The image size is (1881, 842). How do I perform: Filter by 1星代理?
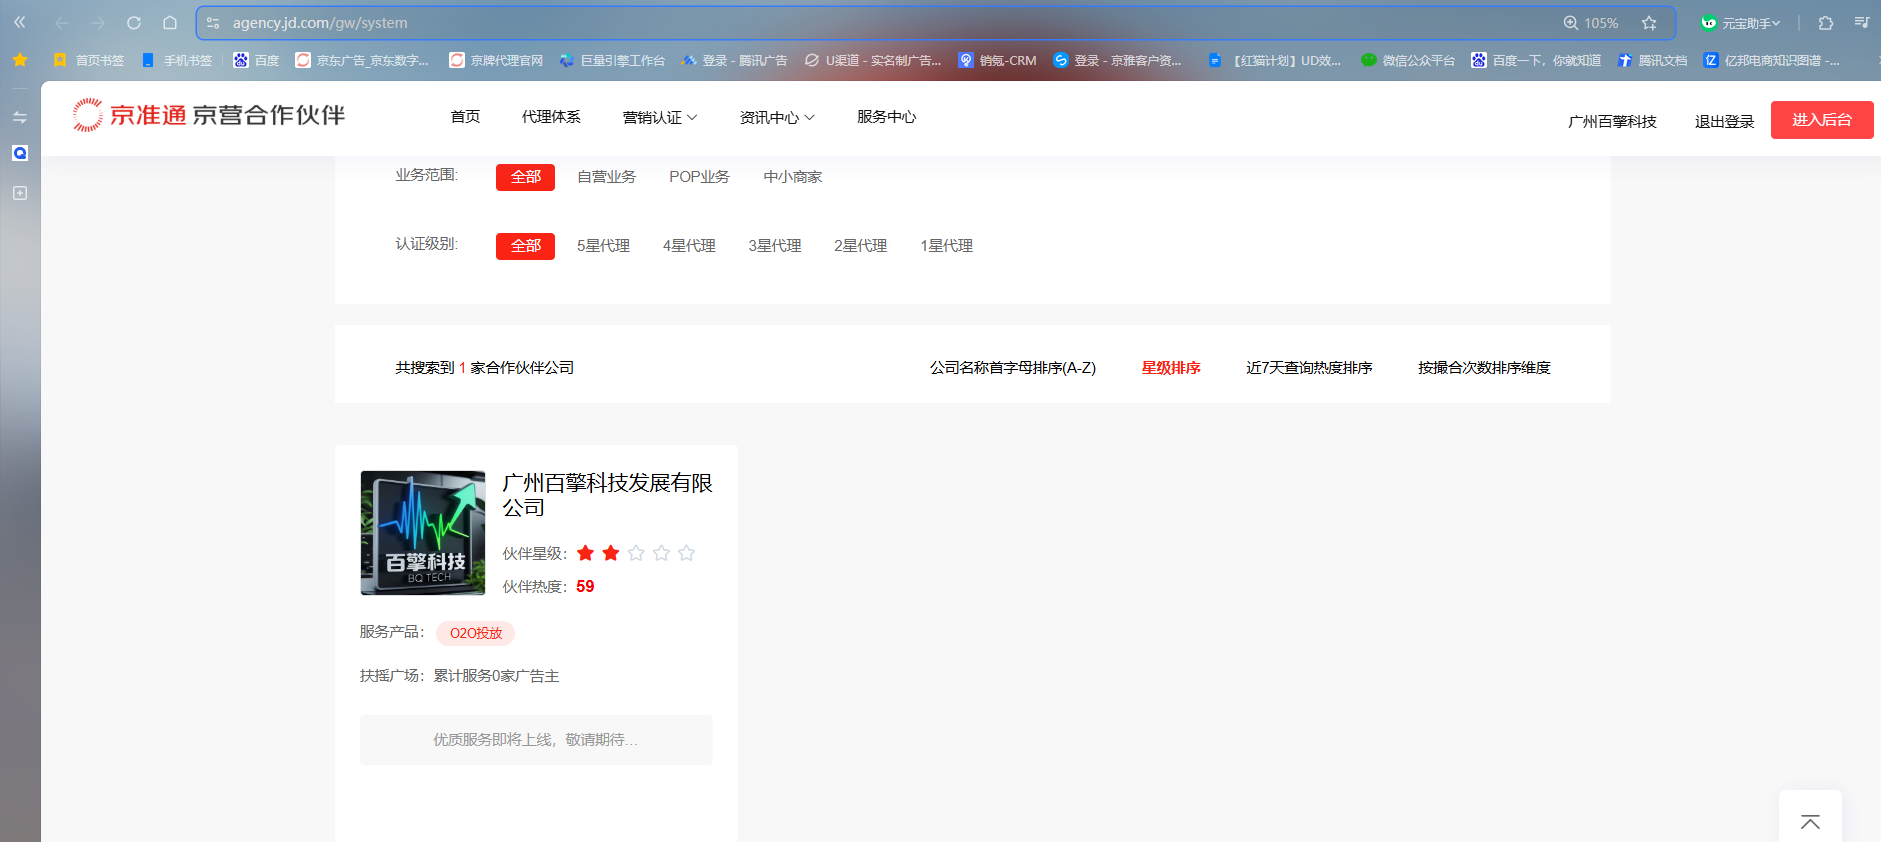[x=947, y=246]
